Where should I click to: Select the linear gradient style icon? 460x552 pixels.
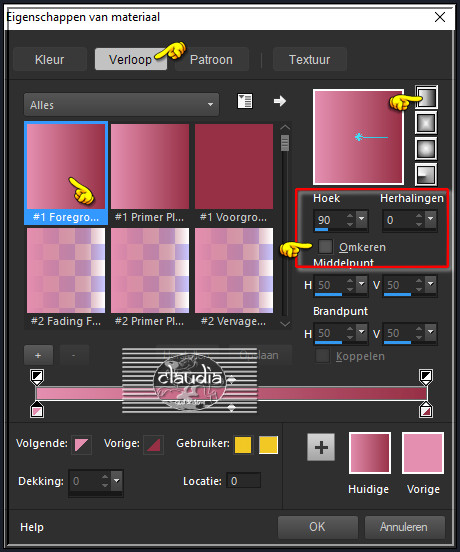427,97
